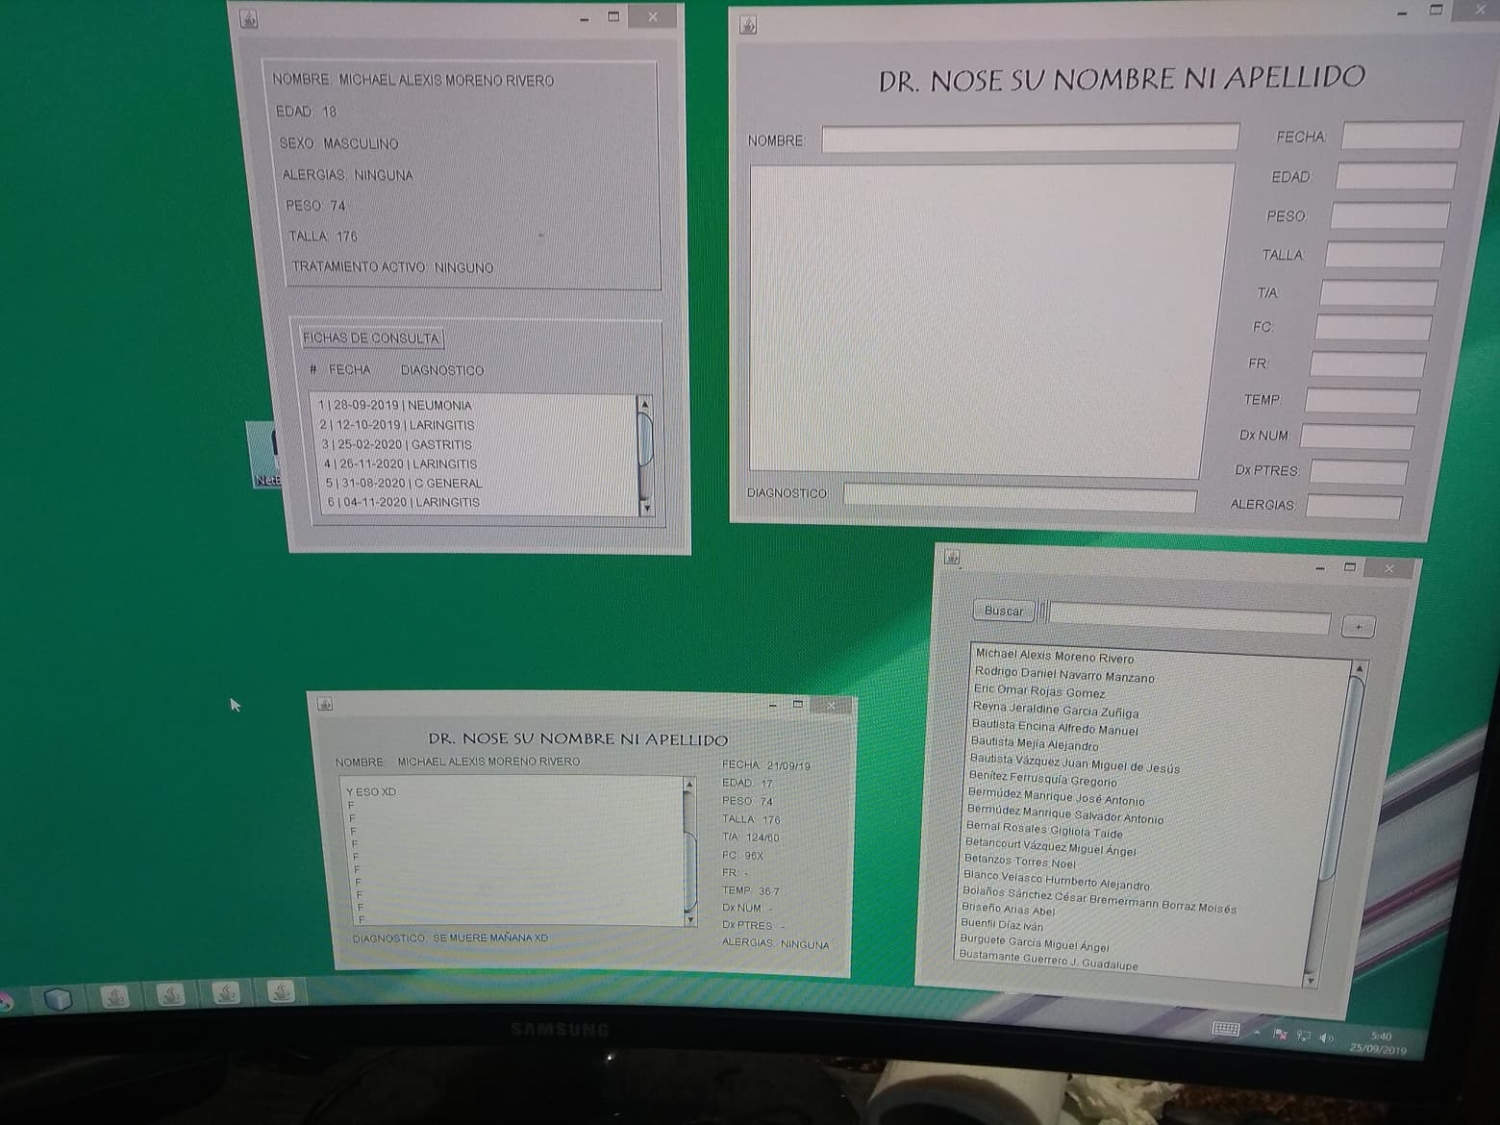This screenshot has height=1125, width=1500.
Task: Click the PESO input field in the large form
Action: tap(1390, 215)
